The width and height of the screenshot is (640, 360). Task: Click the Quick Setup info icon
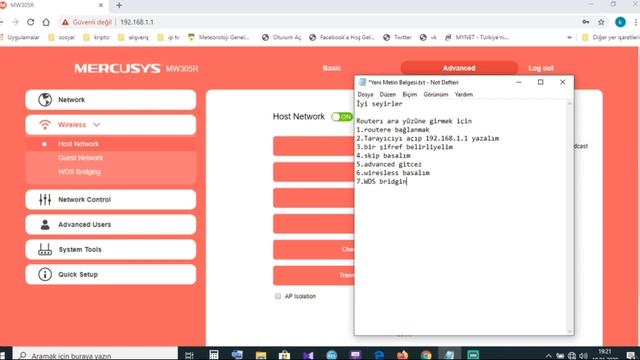pyautogui.click(x=45, y=274)
